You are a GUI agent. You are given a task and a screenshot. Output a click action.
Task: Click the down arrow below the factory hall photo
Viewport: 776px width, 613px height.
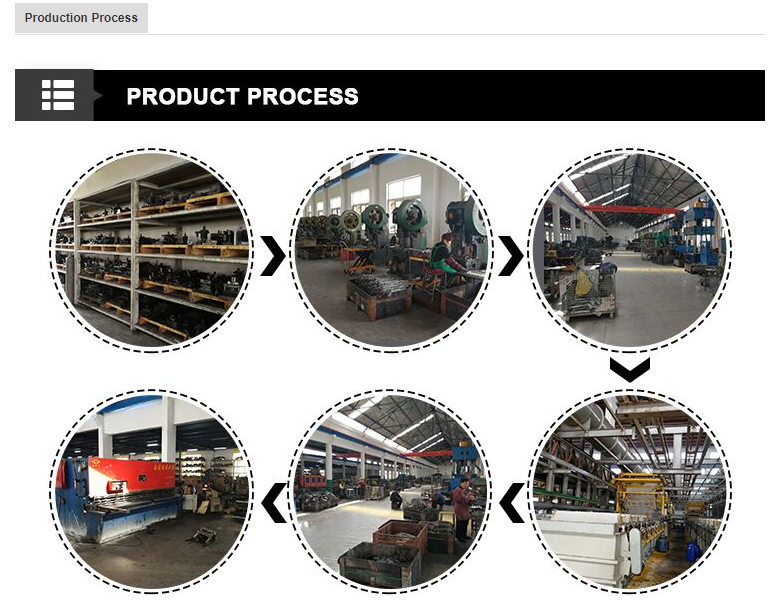pyautogui.click(x=630, y=370)
